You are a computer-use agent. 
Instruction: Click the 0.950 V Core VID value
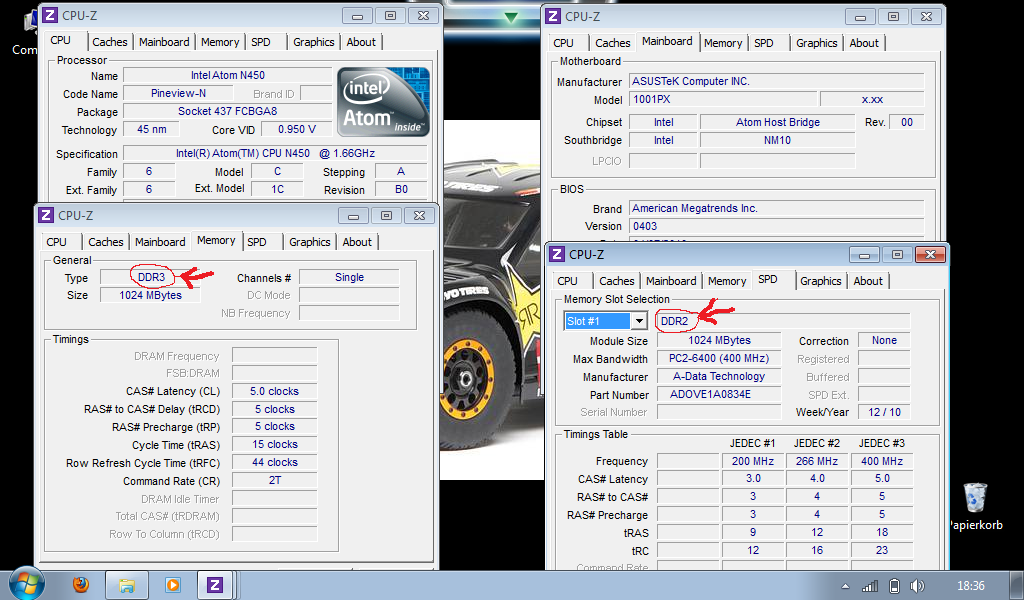pos(296,129)
